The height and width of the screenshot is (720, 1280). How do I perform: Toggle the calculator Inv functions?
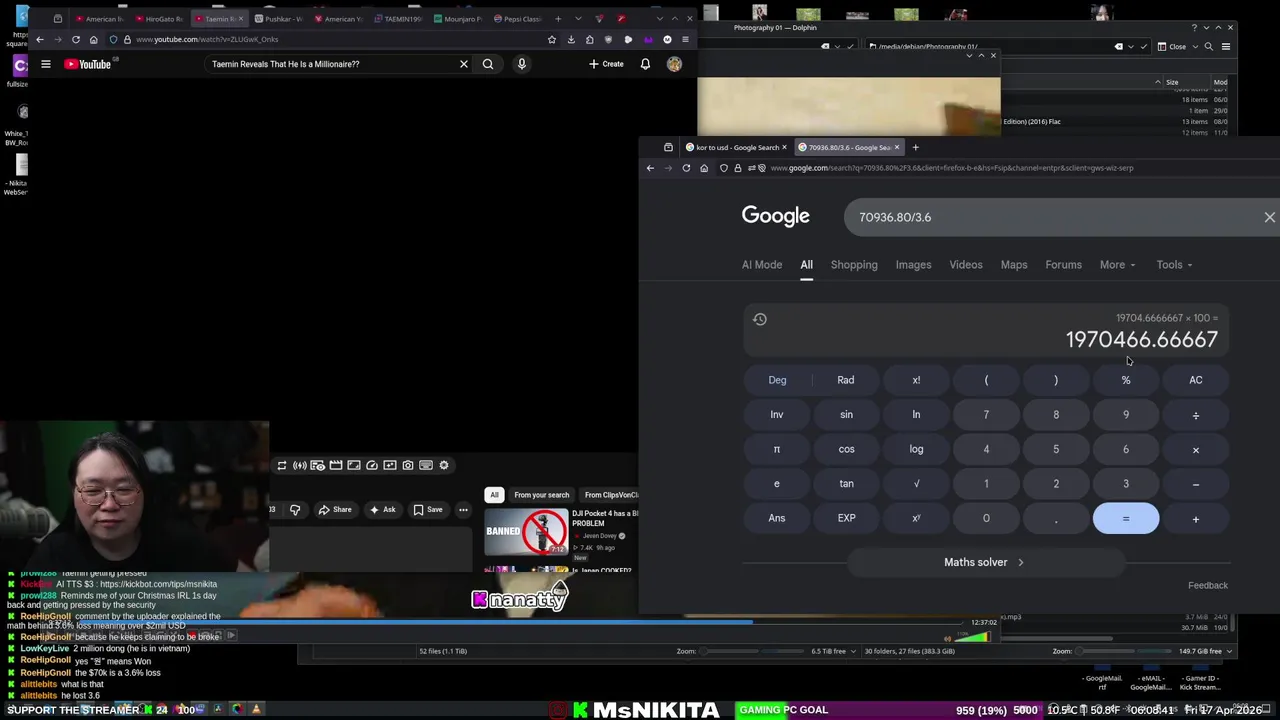click(777, 414)
